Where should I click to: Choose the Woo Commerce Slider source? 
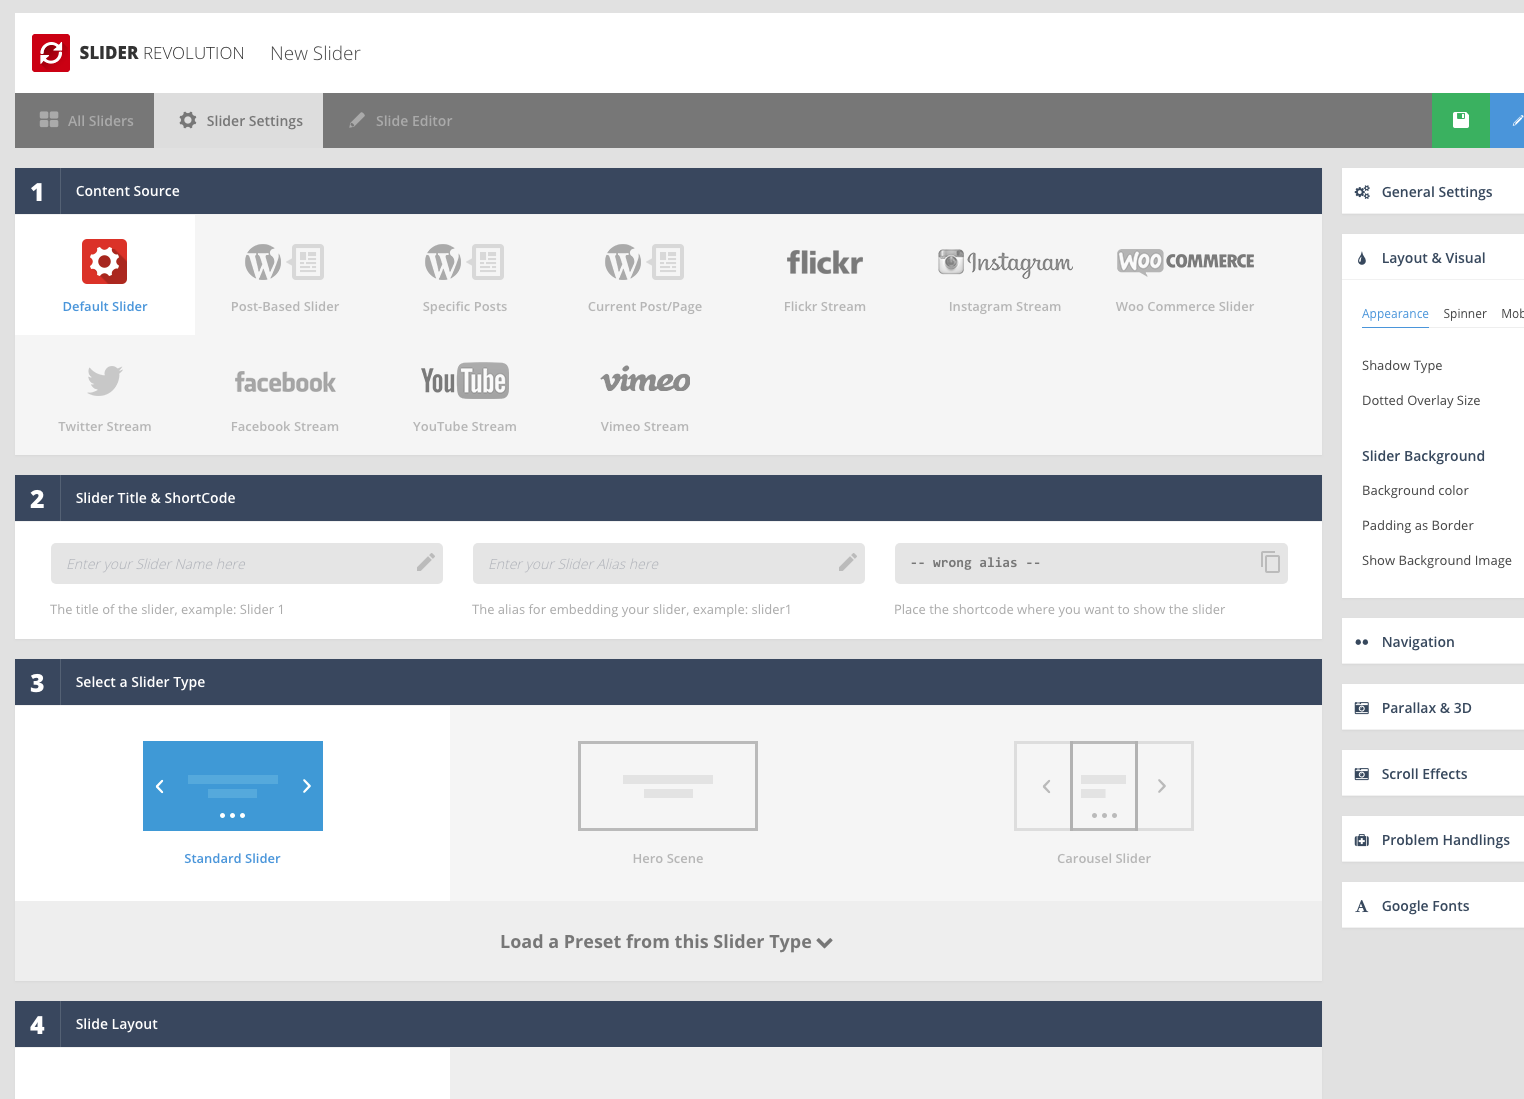coord(1185,275)
